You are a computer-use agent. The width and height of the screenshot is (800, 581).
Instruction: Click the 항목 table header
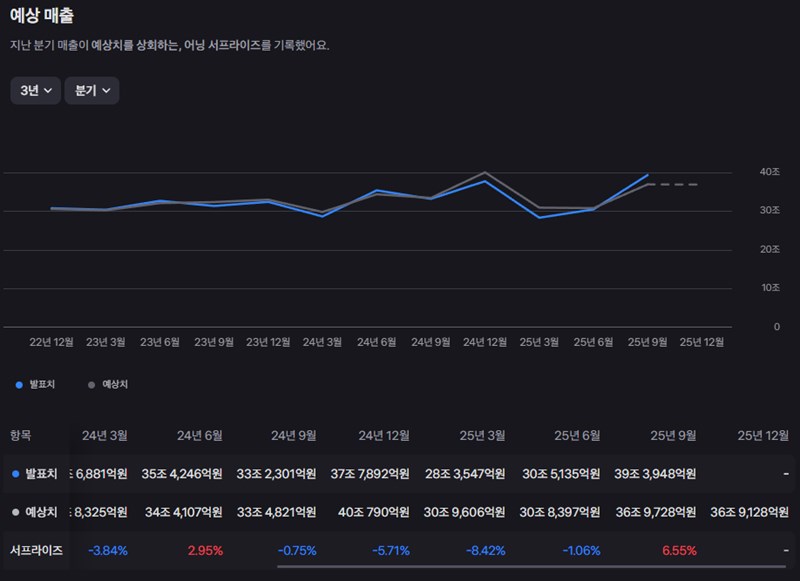click(20, 436)
